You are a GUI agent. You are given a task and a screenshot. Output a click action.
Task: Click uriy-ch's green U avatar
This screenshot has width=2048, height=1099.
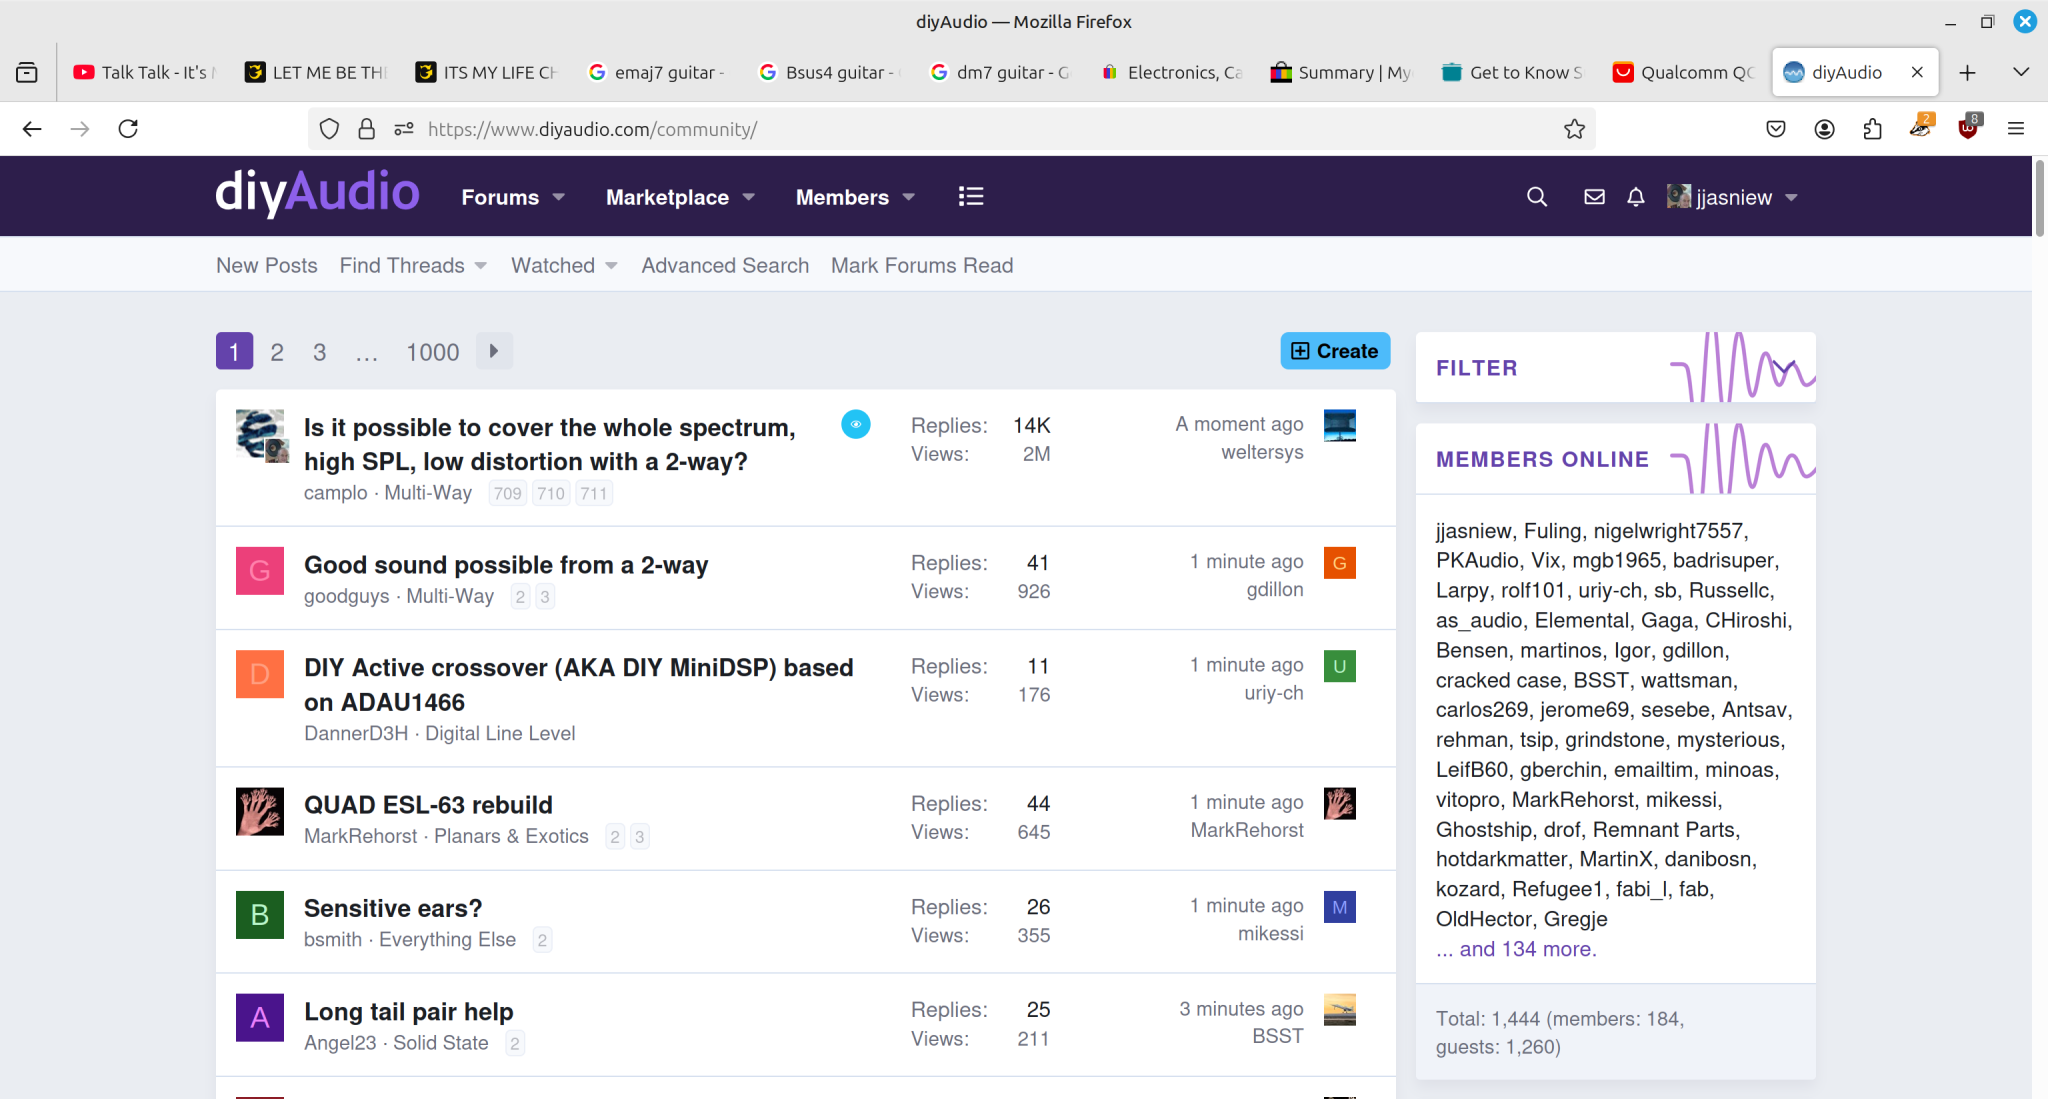coord(1339,666)
